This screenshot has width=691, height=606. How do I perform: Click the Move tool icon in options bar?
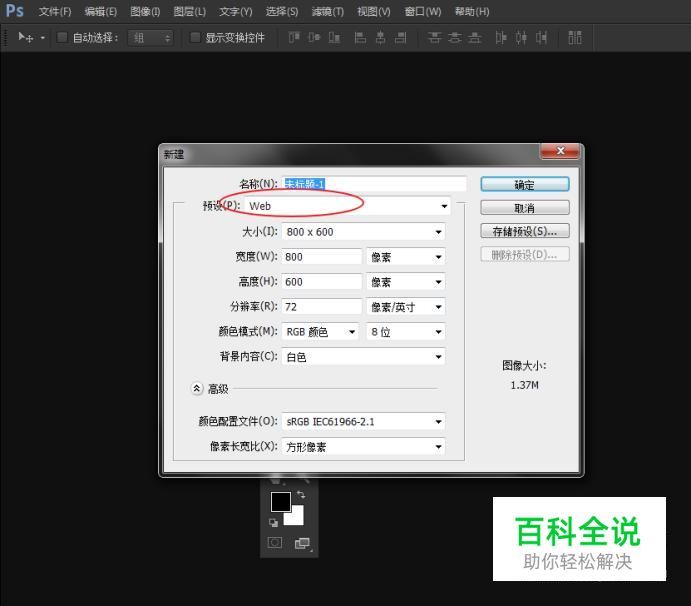pos(26,38)
